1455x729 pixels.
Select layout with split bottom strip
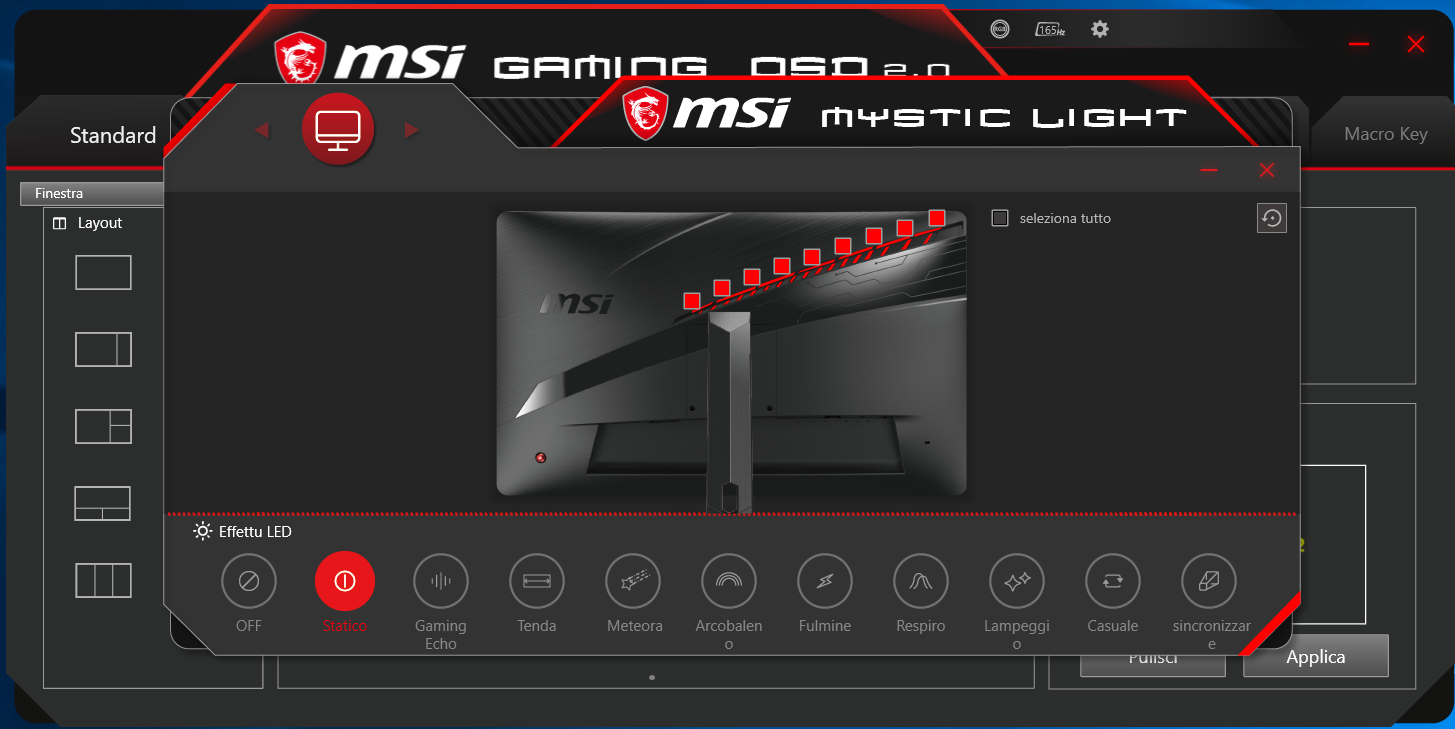point(103,503)
